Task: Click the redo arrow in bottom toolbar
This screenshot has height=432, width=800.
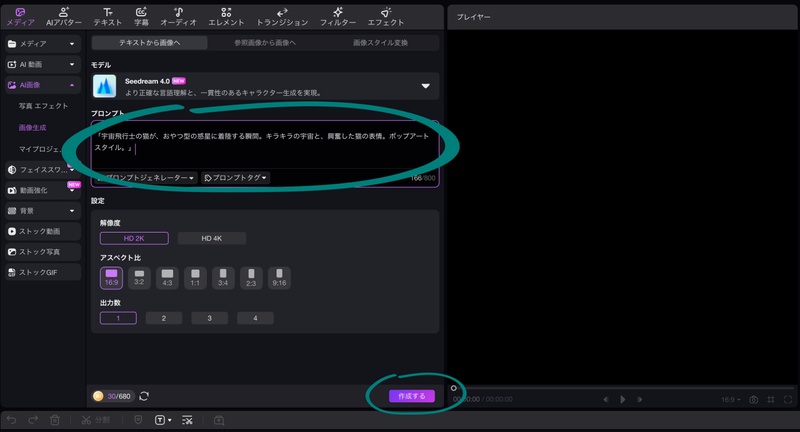Action: pos(33,420)
